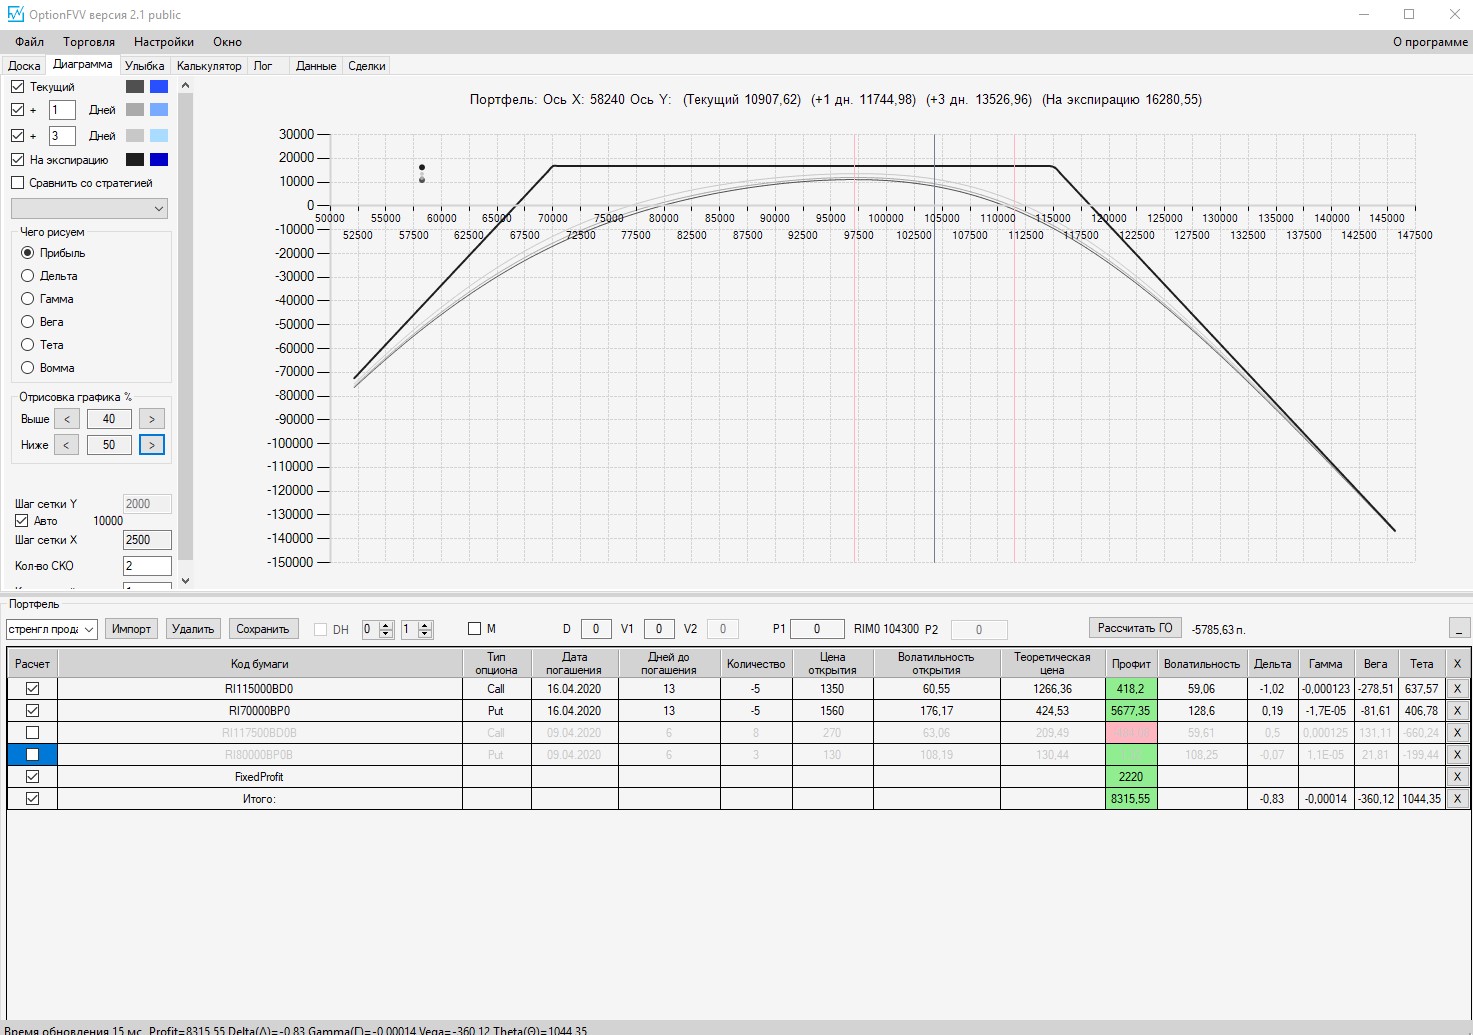Decrease the Выше percentage with left arrow
The height and width of the screenshot is (1035, 1473).
tap(67, 419)
